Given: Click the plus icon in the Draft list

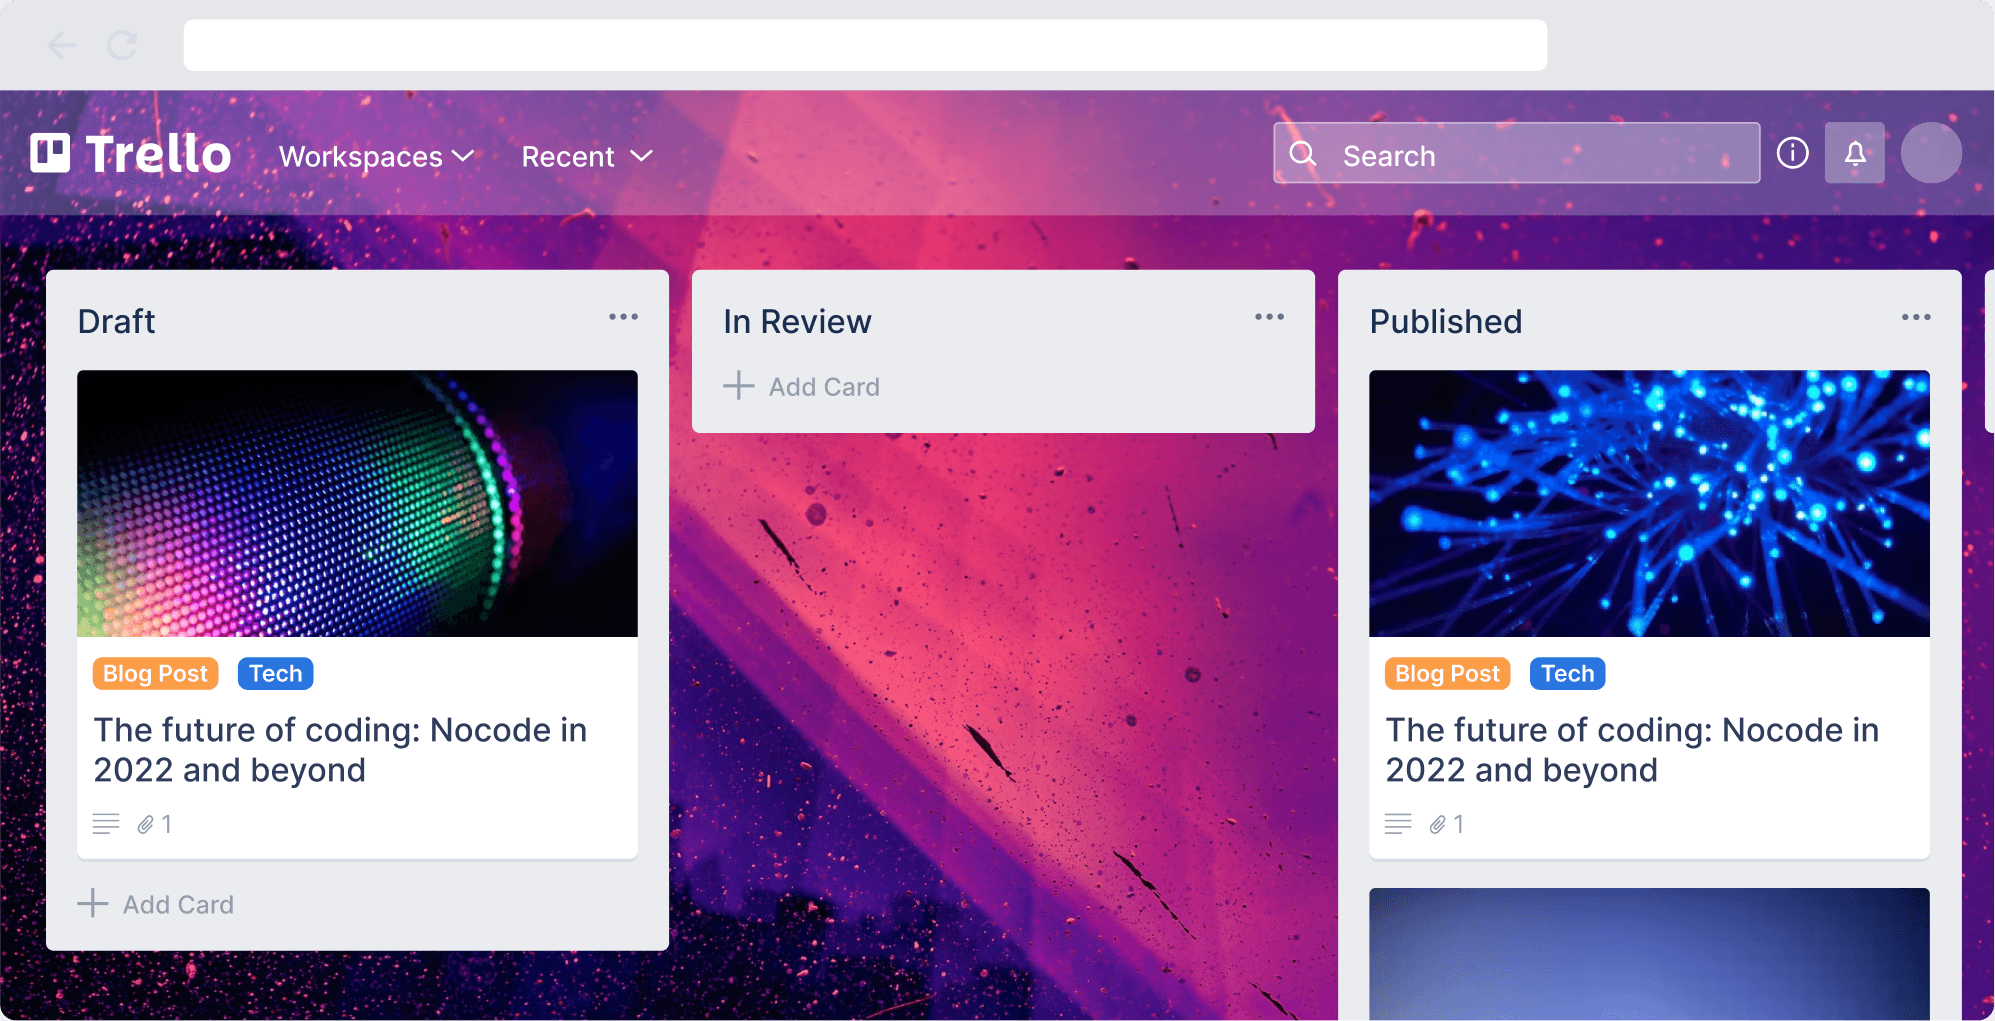Looking at the screenshot, I should pyautogui.click(x=93, y=903).
